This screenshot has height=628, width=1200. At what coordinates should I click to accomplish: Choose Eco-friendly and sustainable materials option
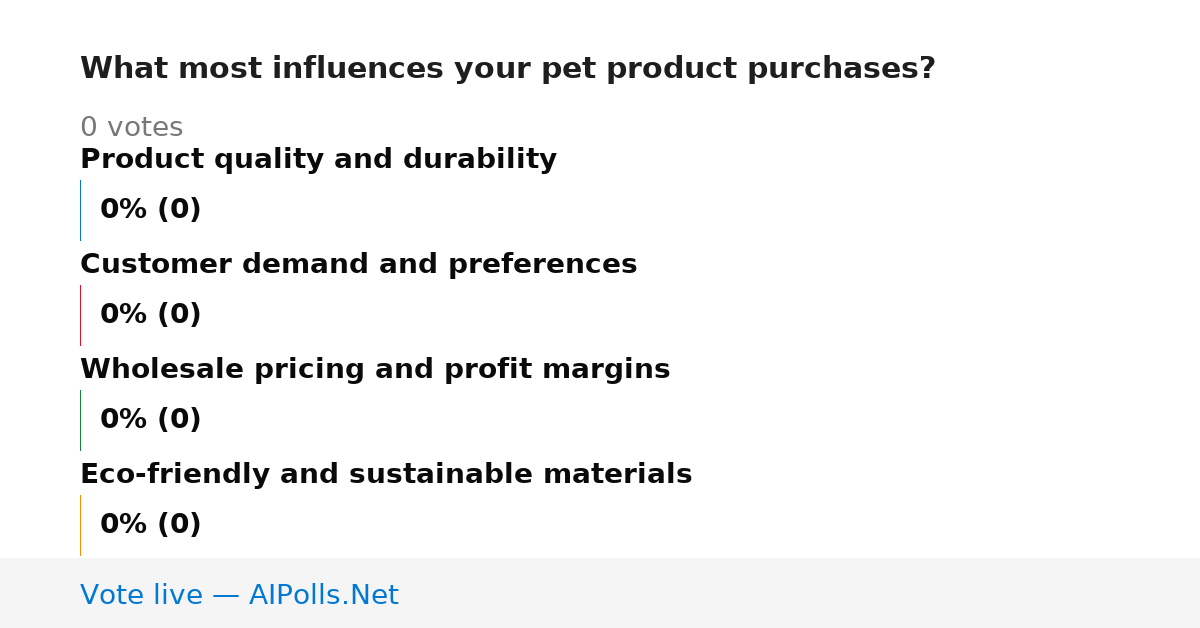(x=386, y=475)
